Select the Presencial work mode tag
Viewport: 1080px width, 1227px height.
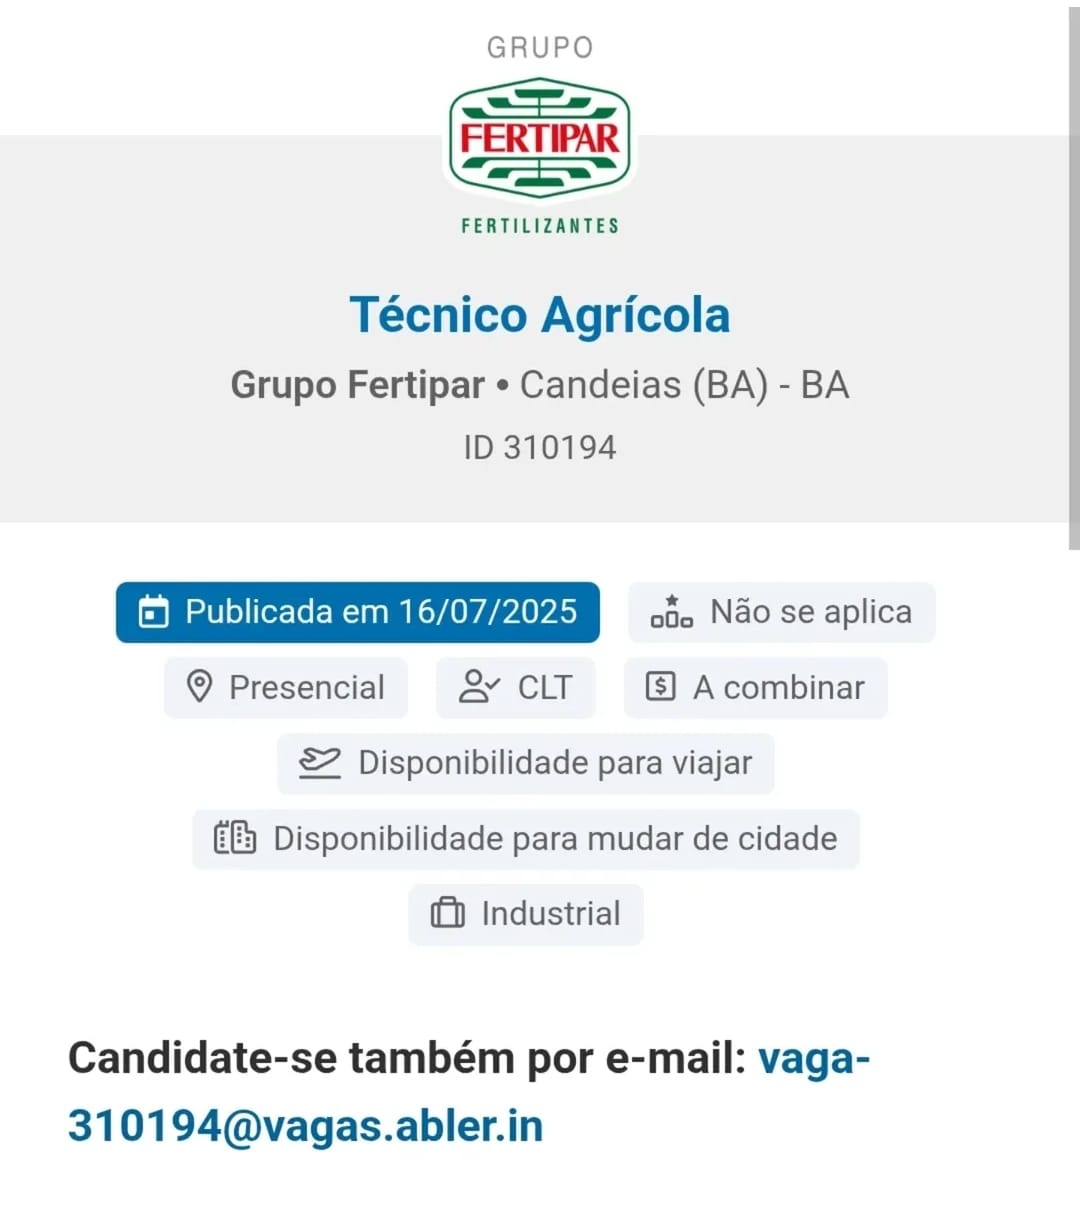click(286, 688)
